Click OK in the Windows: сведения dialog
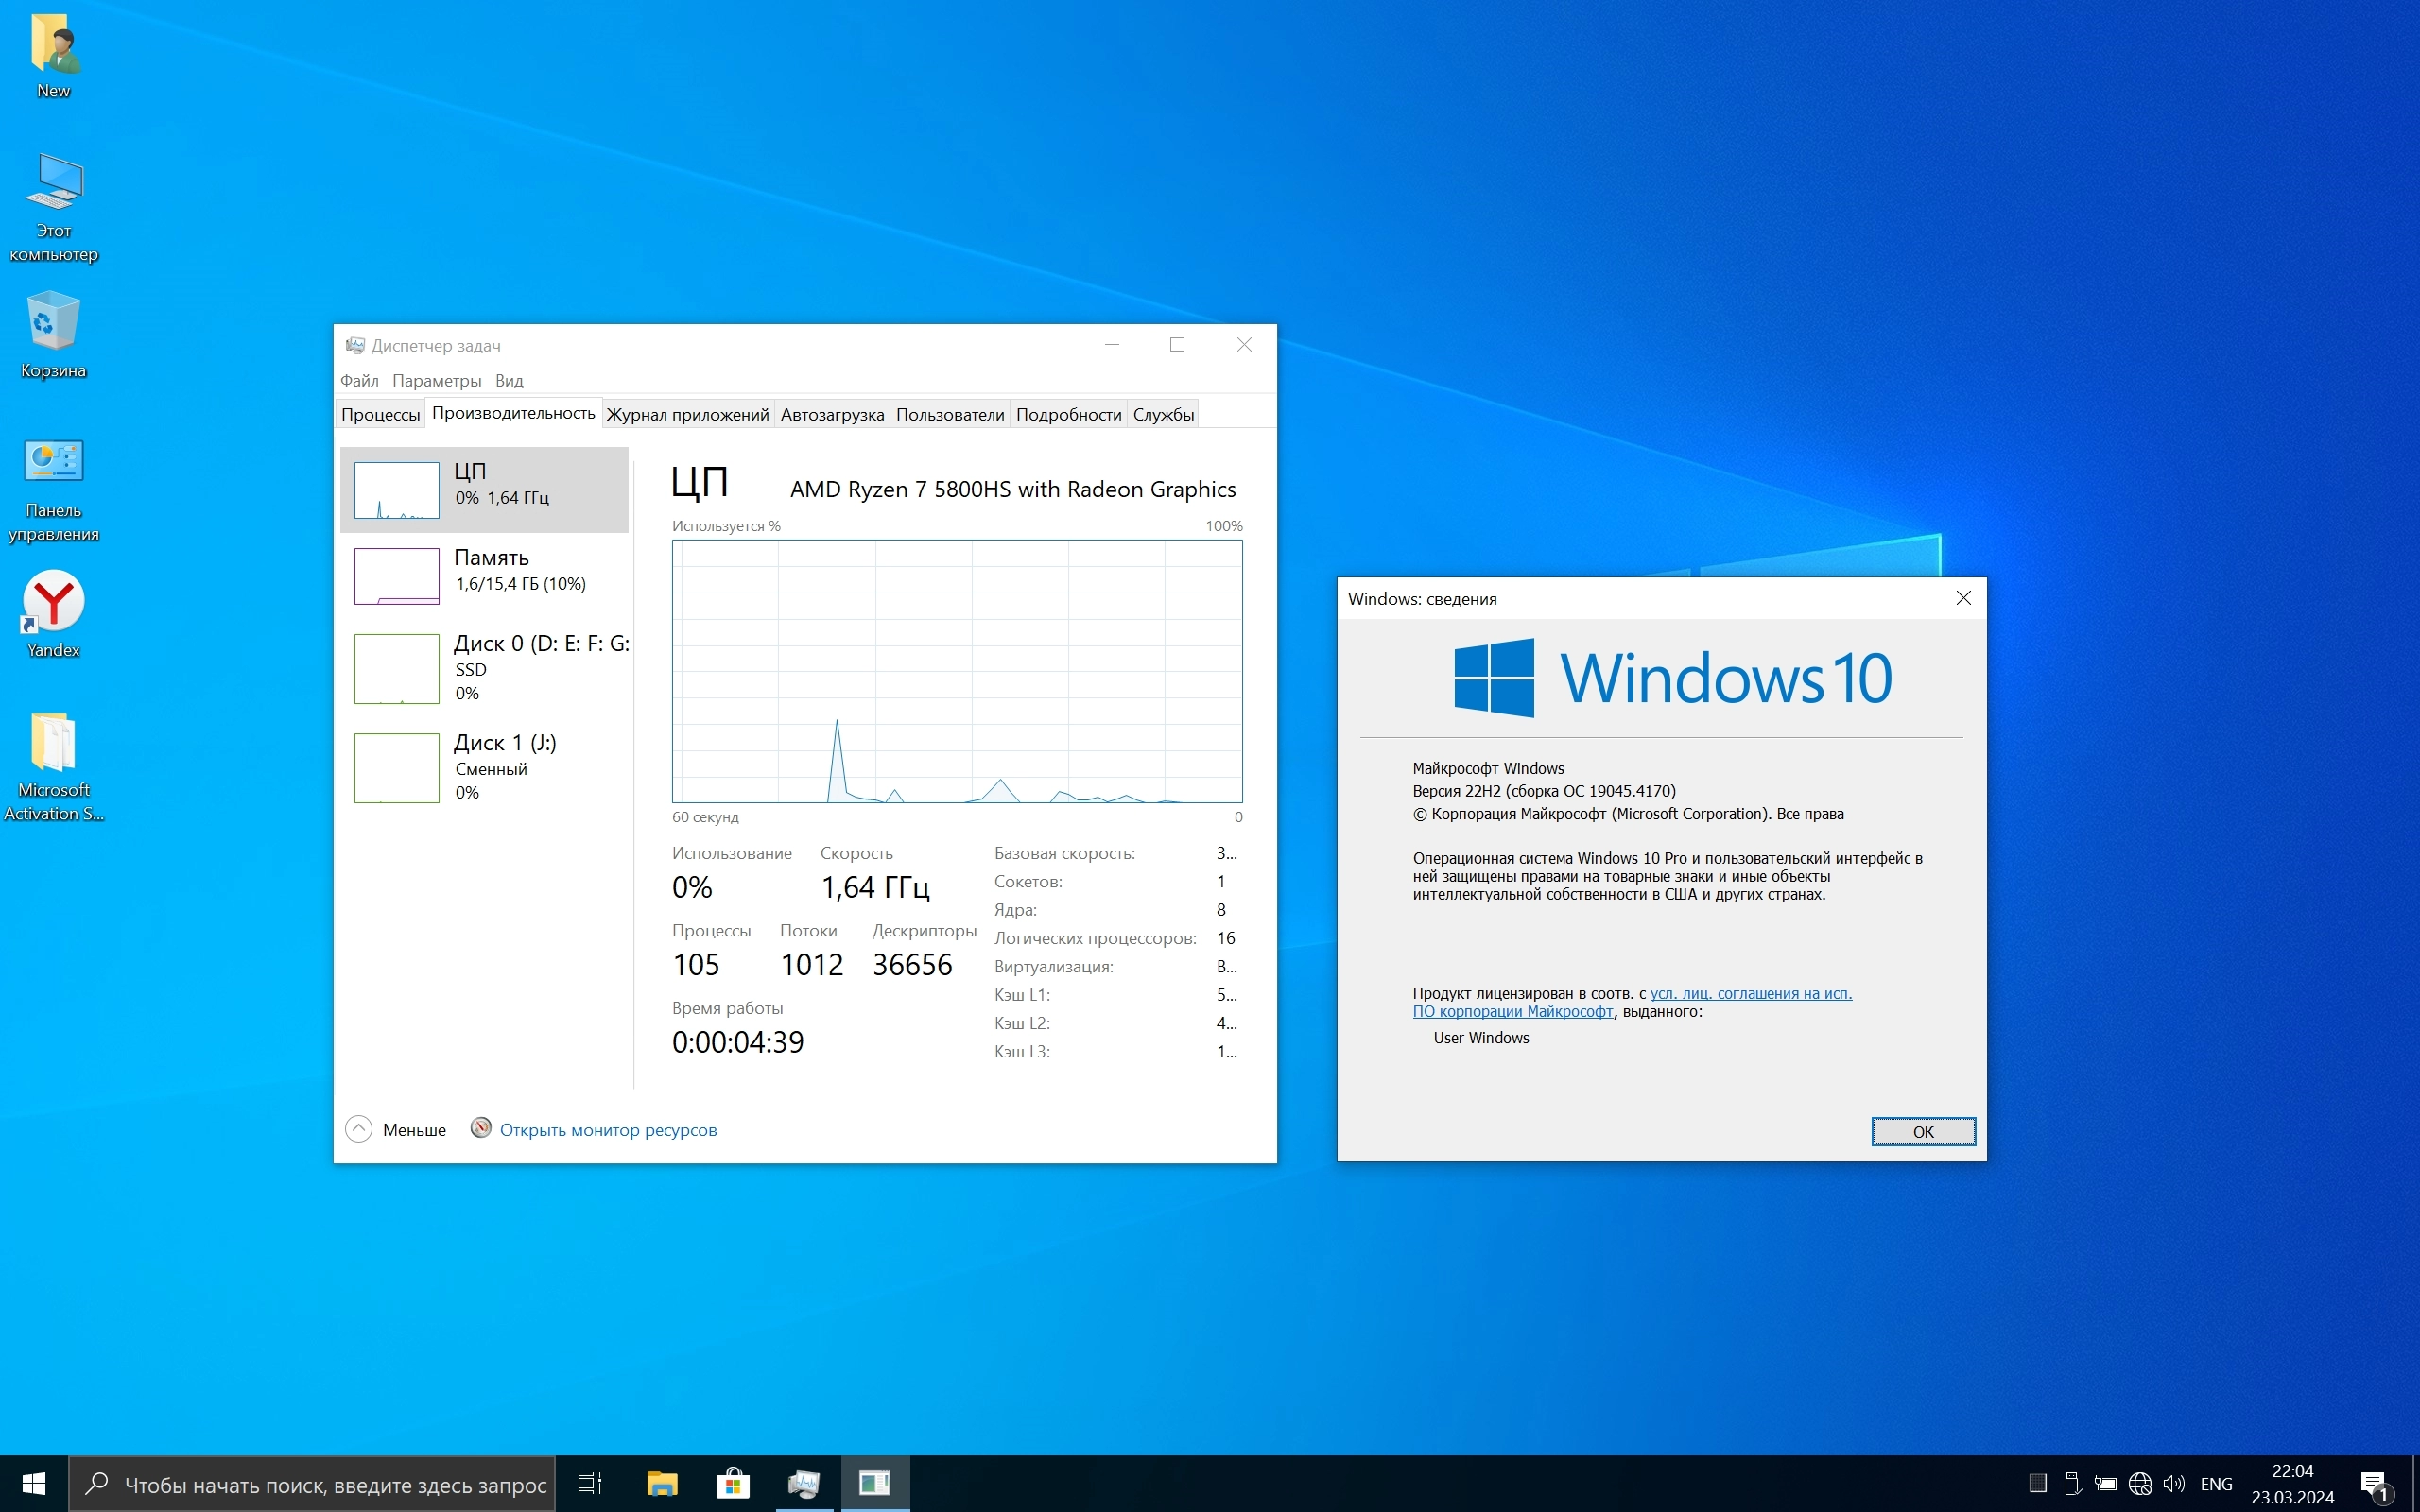2420x1512 pixels. pyautogui.click(x=1922, y=1132)
